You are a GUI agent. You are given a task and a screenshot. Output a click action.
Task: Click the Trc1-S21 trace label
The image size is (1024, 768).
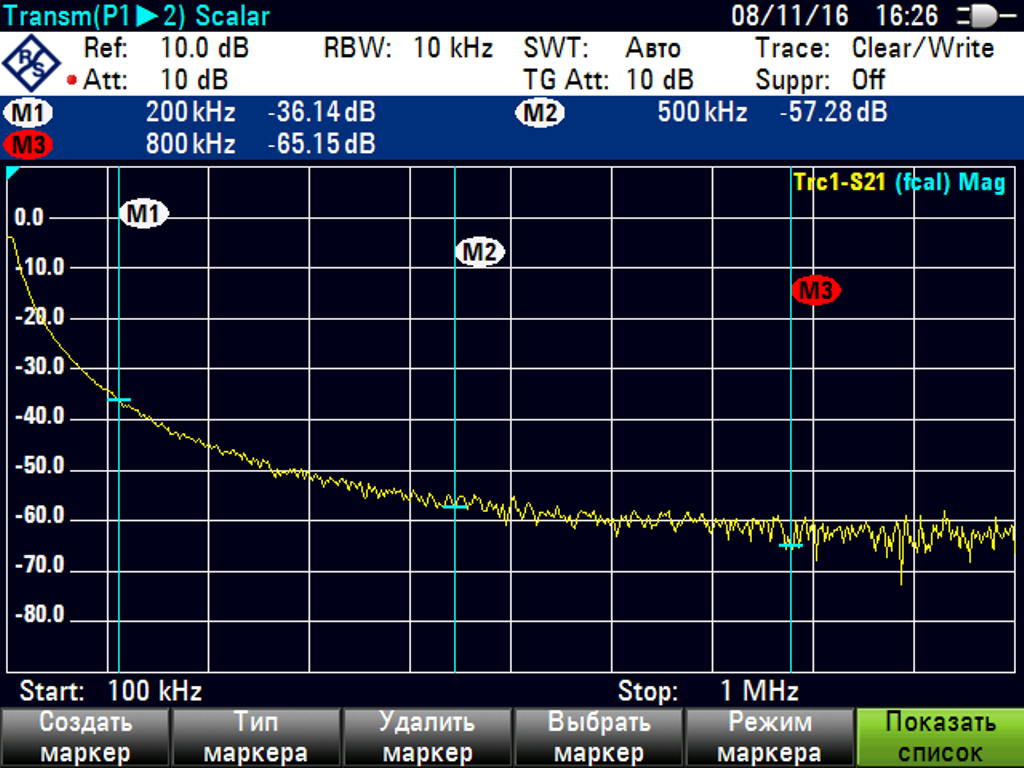click(x=838, y=182)
